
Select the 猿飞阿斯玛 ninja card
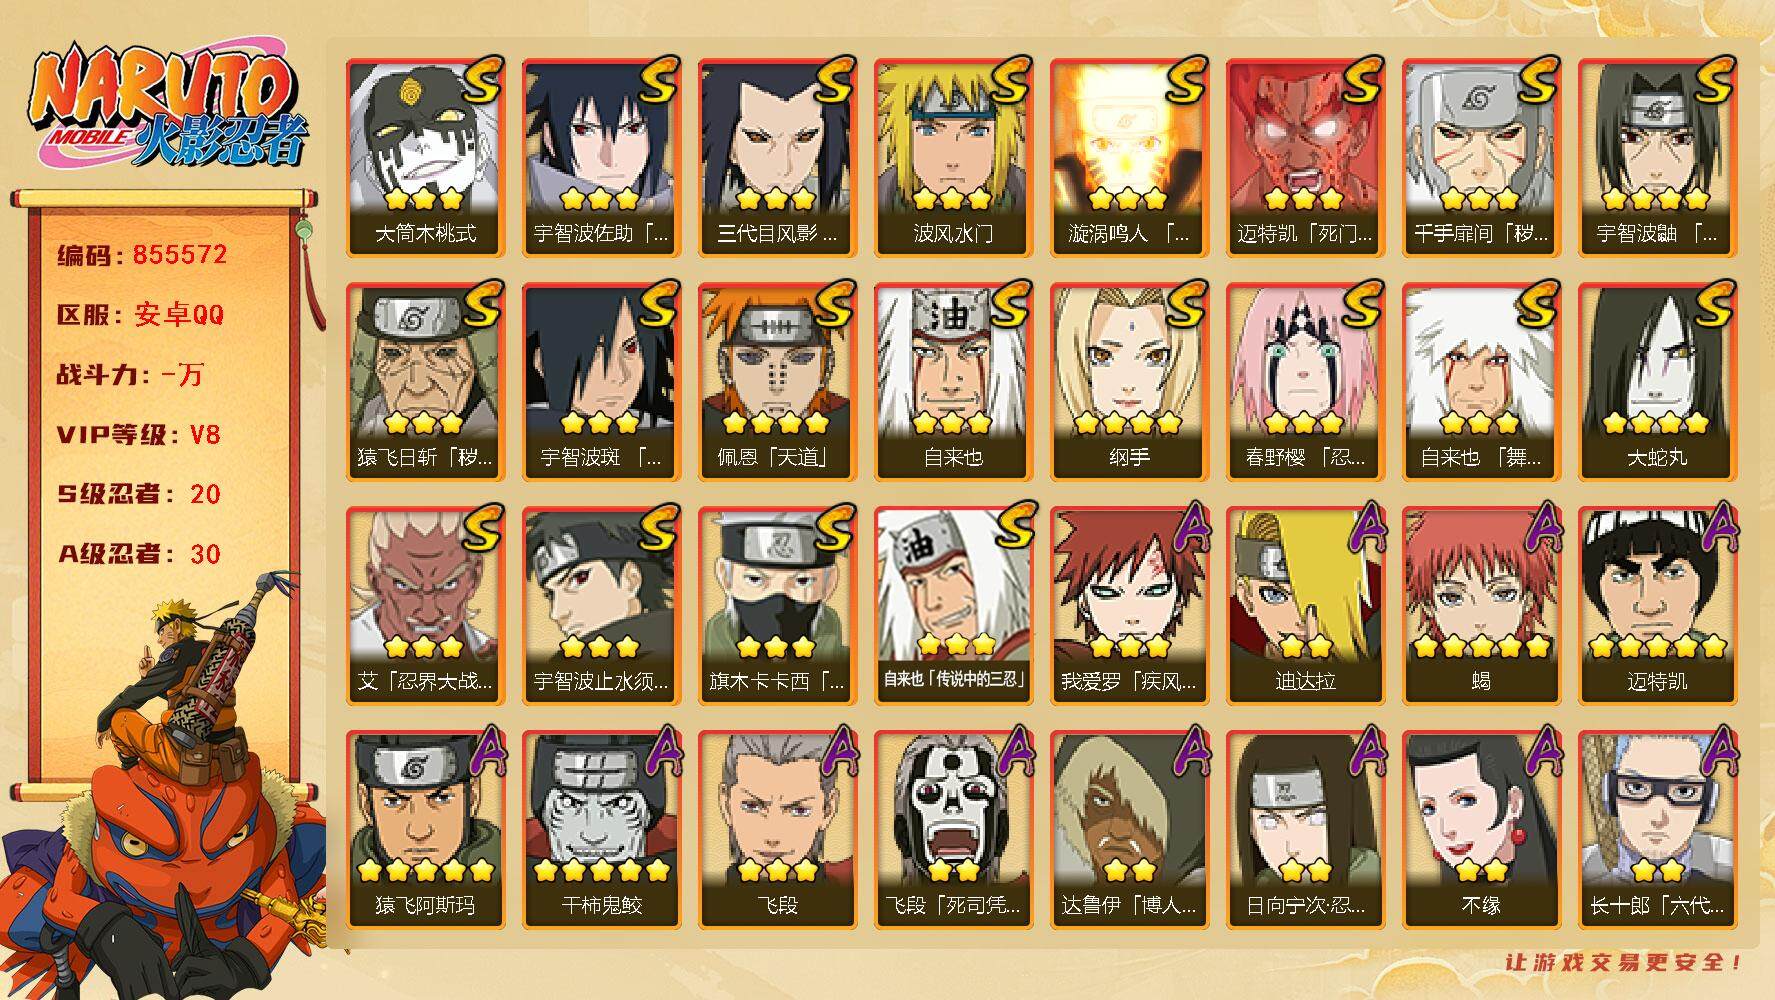point(426,829)
